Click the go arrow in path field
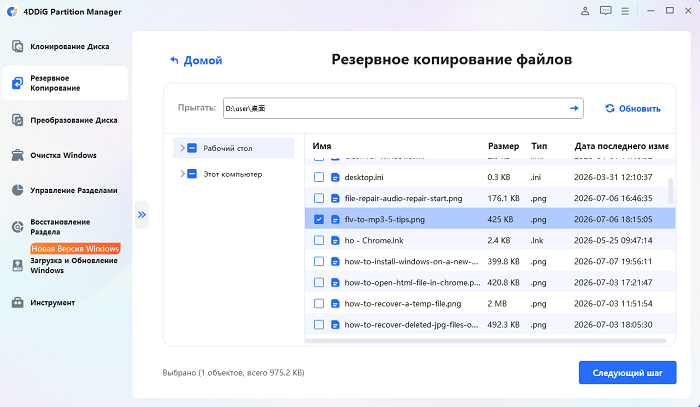700x407 pixels. coord(574,108)
